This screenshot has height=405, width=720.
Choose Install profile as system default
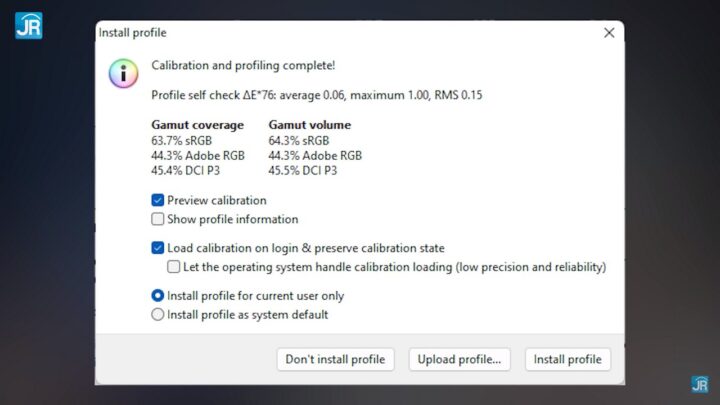pyautogui.click(x=158, y=314)
